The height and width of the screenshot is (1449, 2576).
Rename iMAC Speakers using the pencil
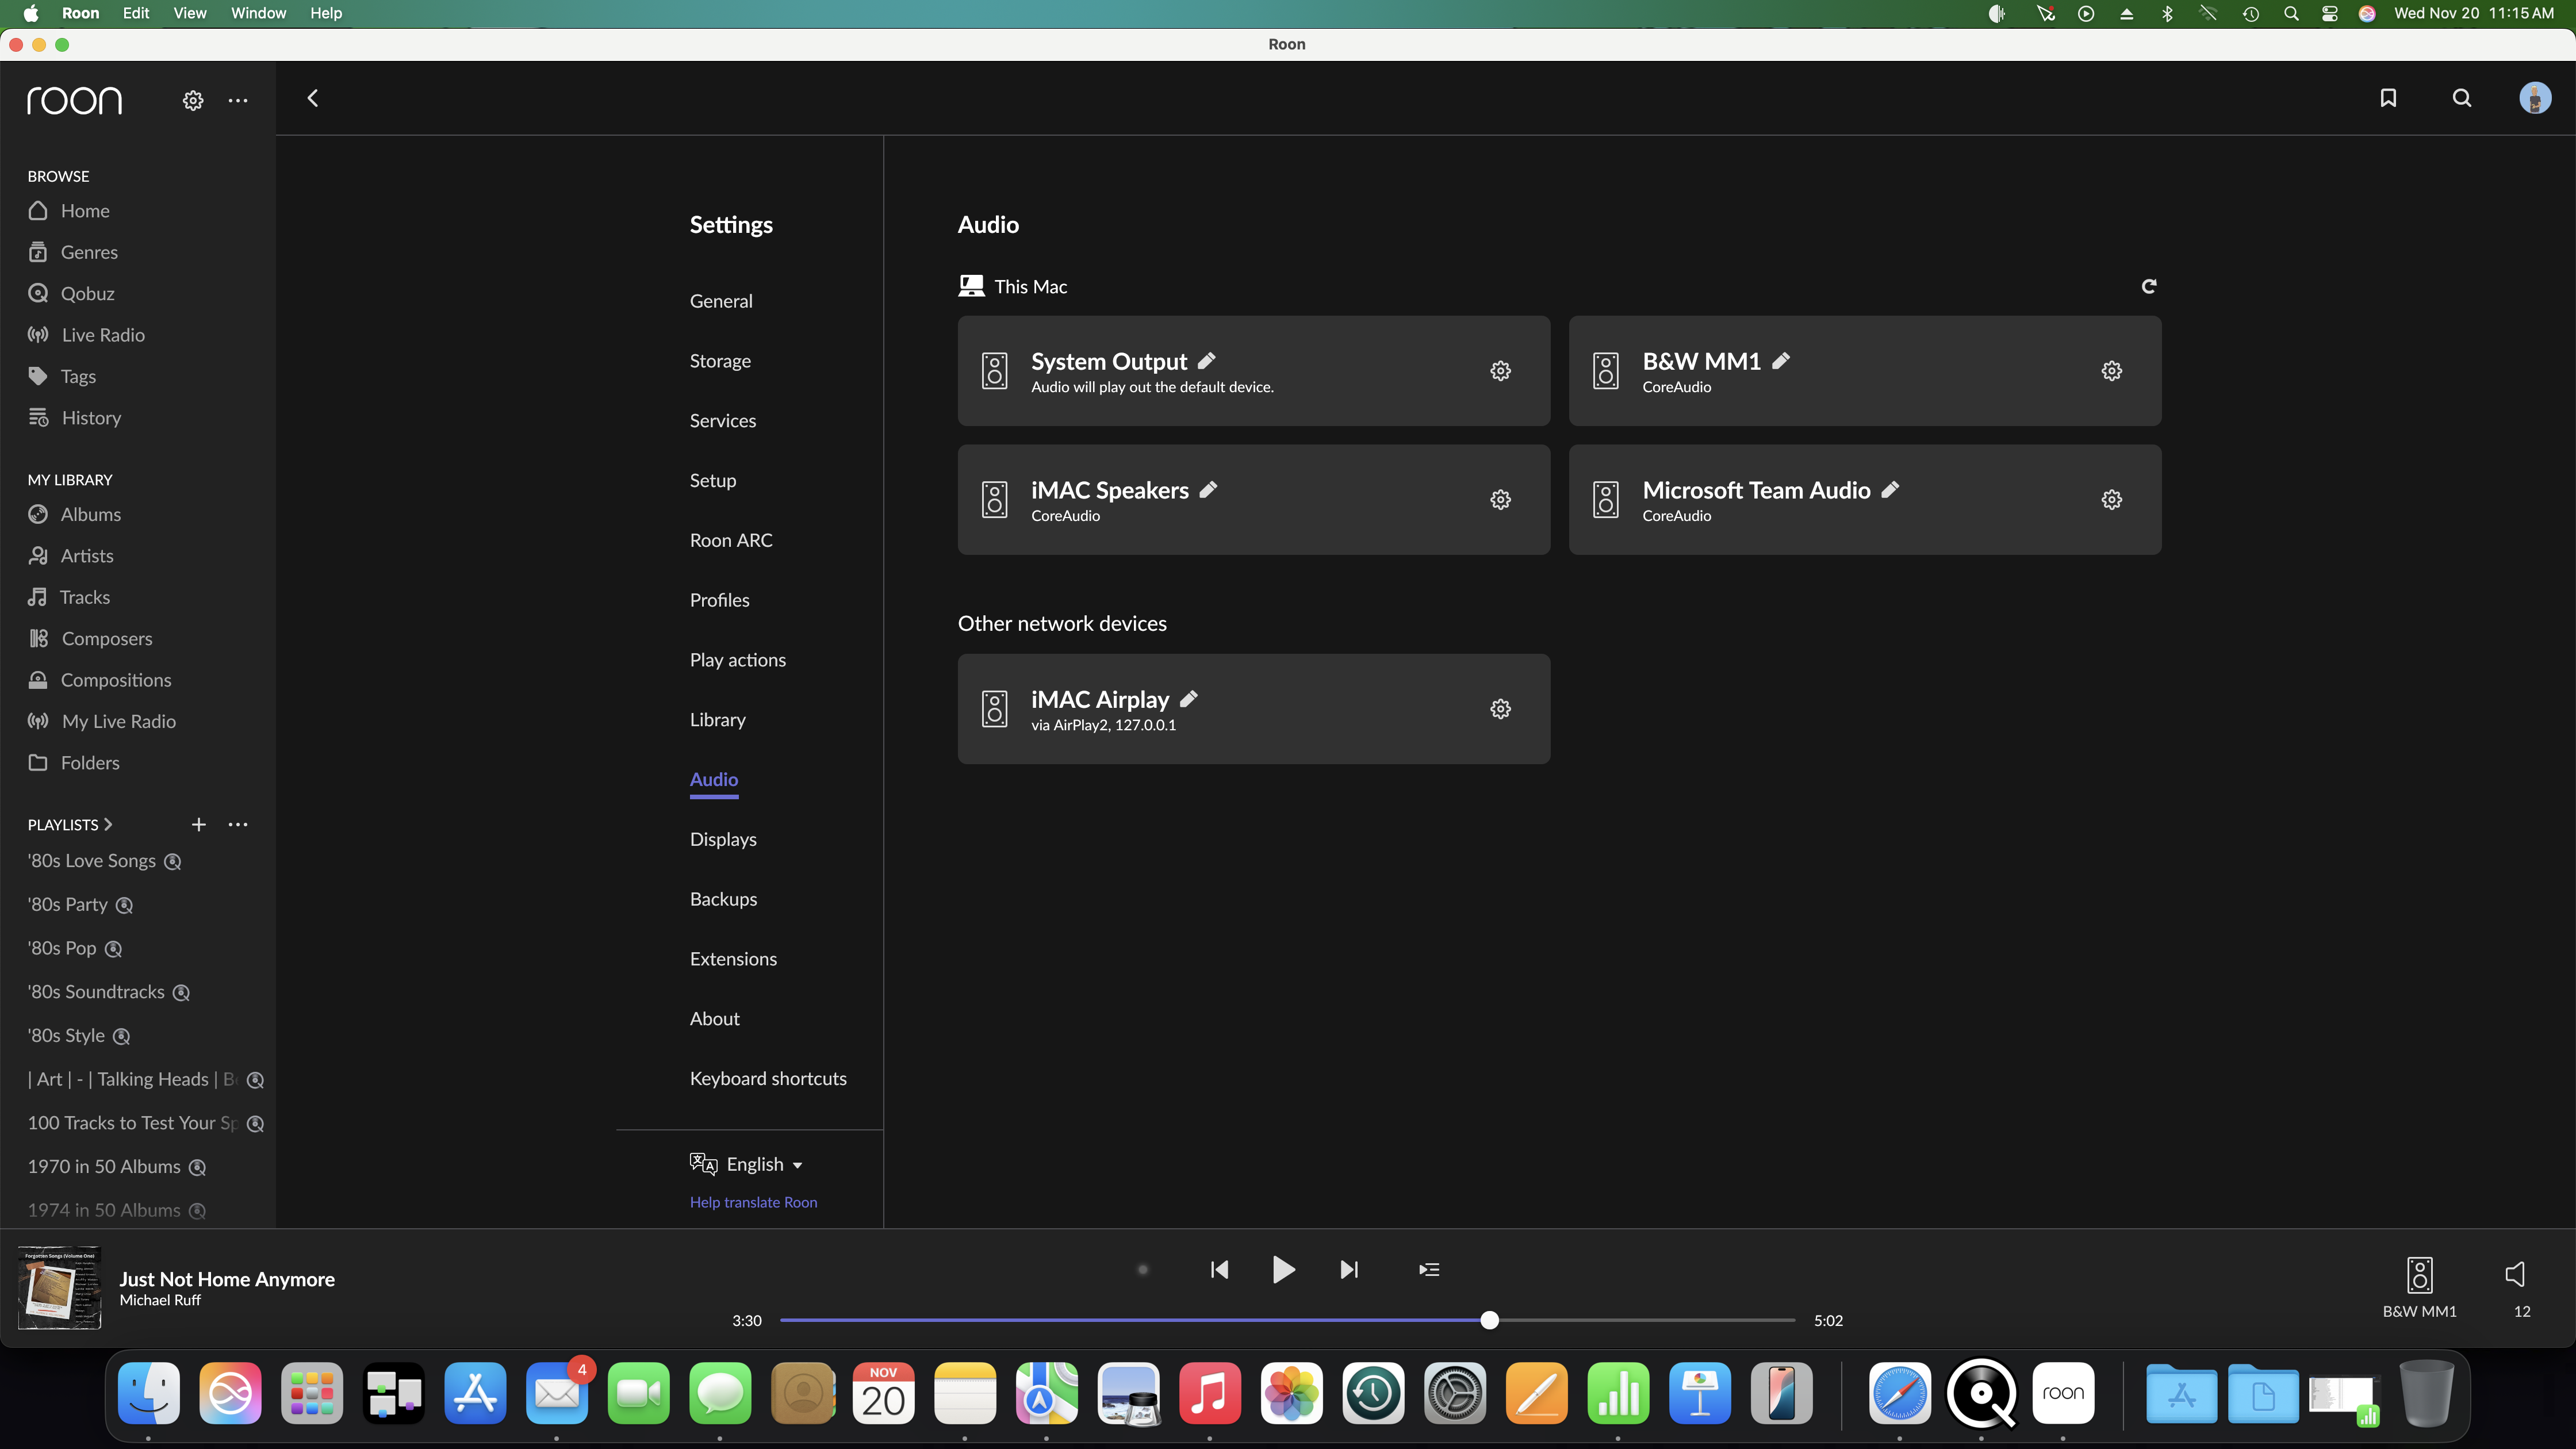(x=1208, y=489)
